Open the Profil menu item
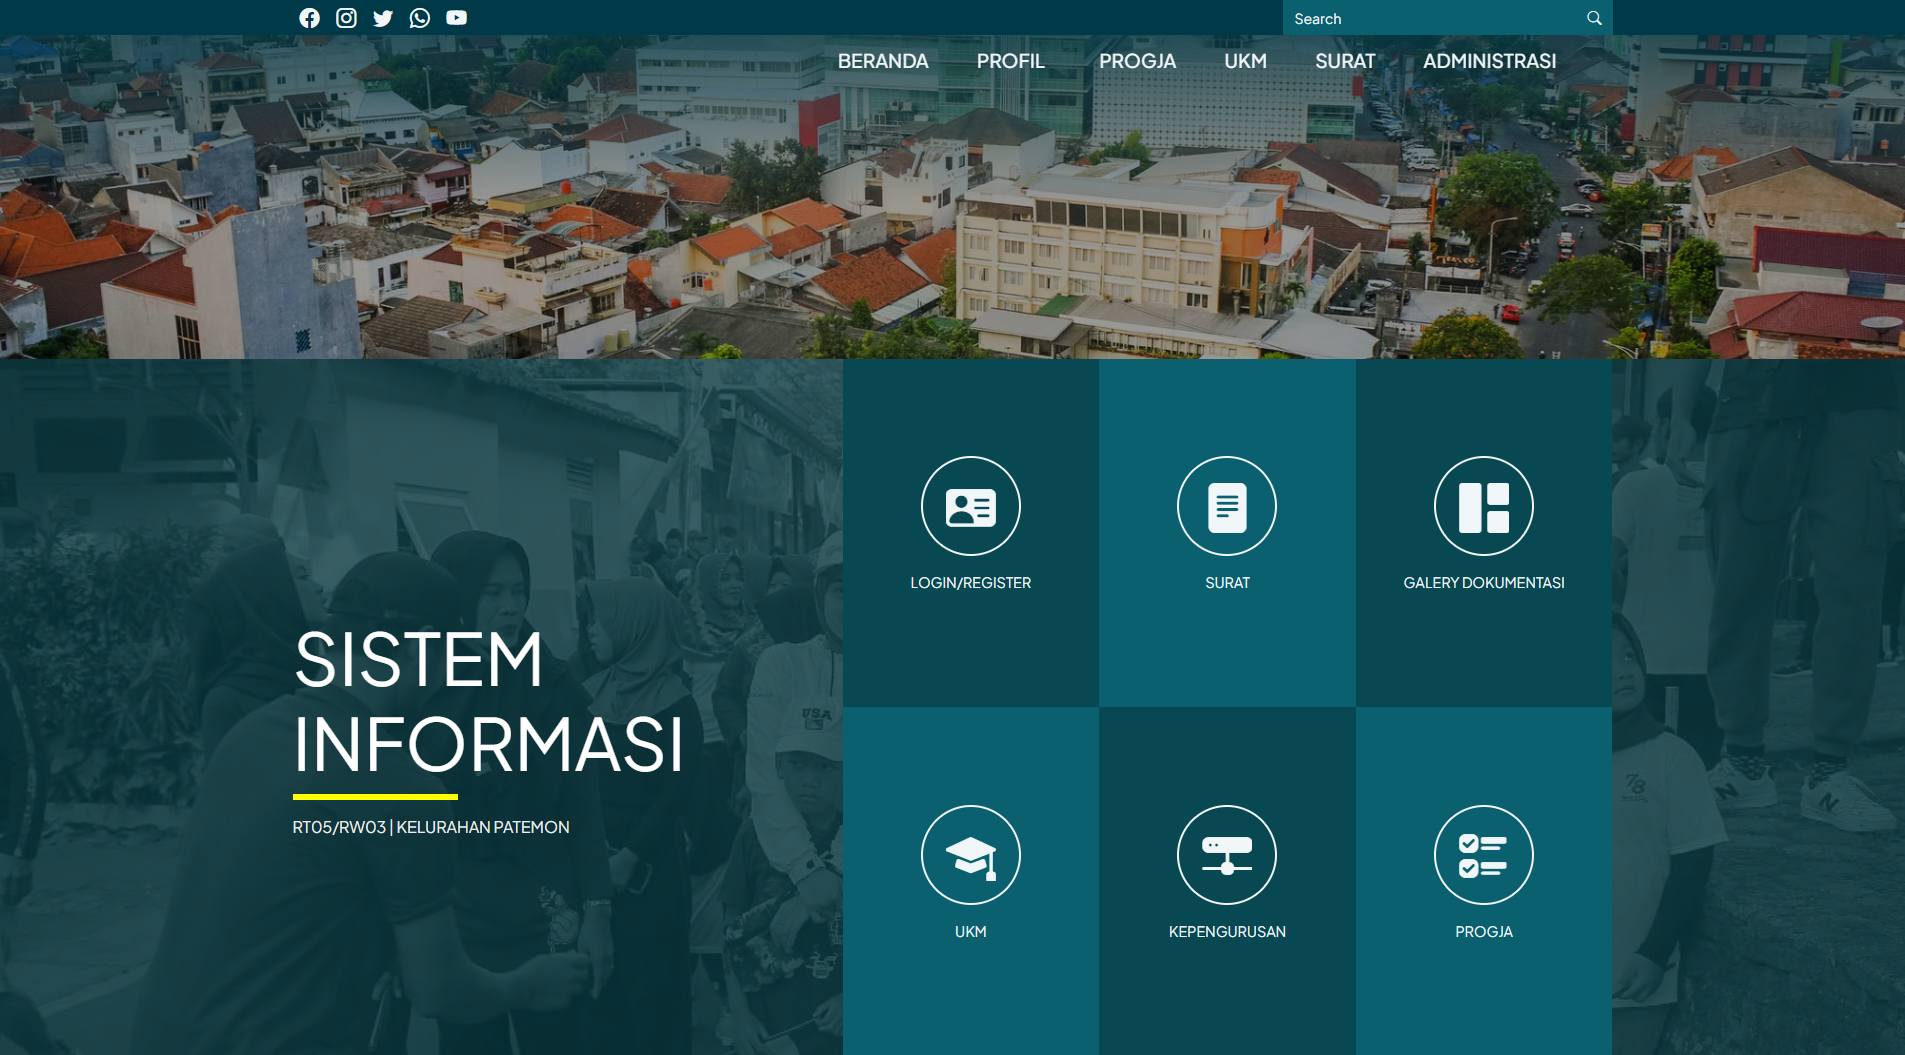The image size is (1905, 1055). [1010, 61]
